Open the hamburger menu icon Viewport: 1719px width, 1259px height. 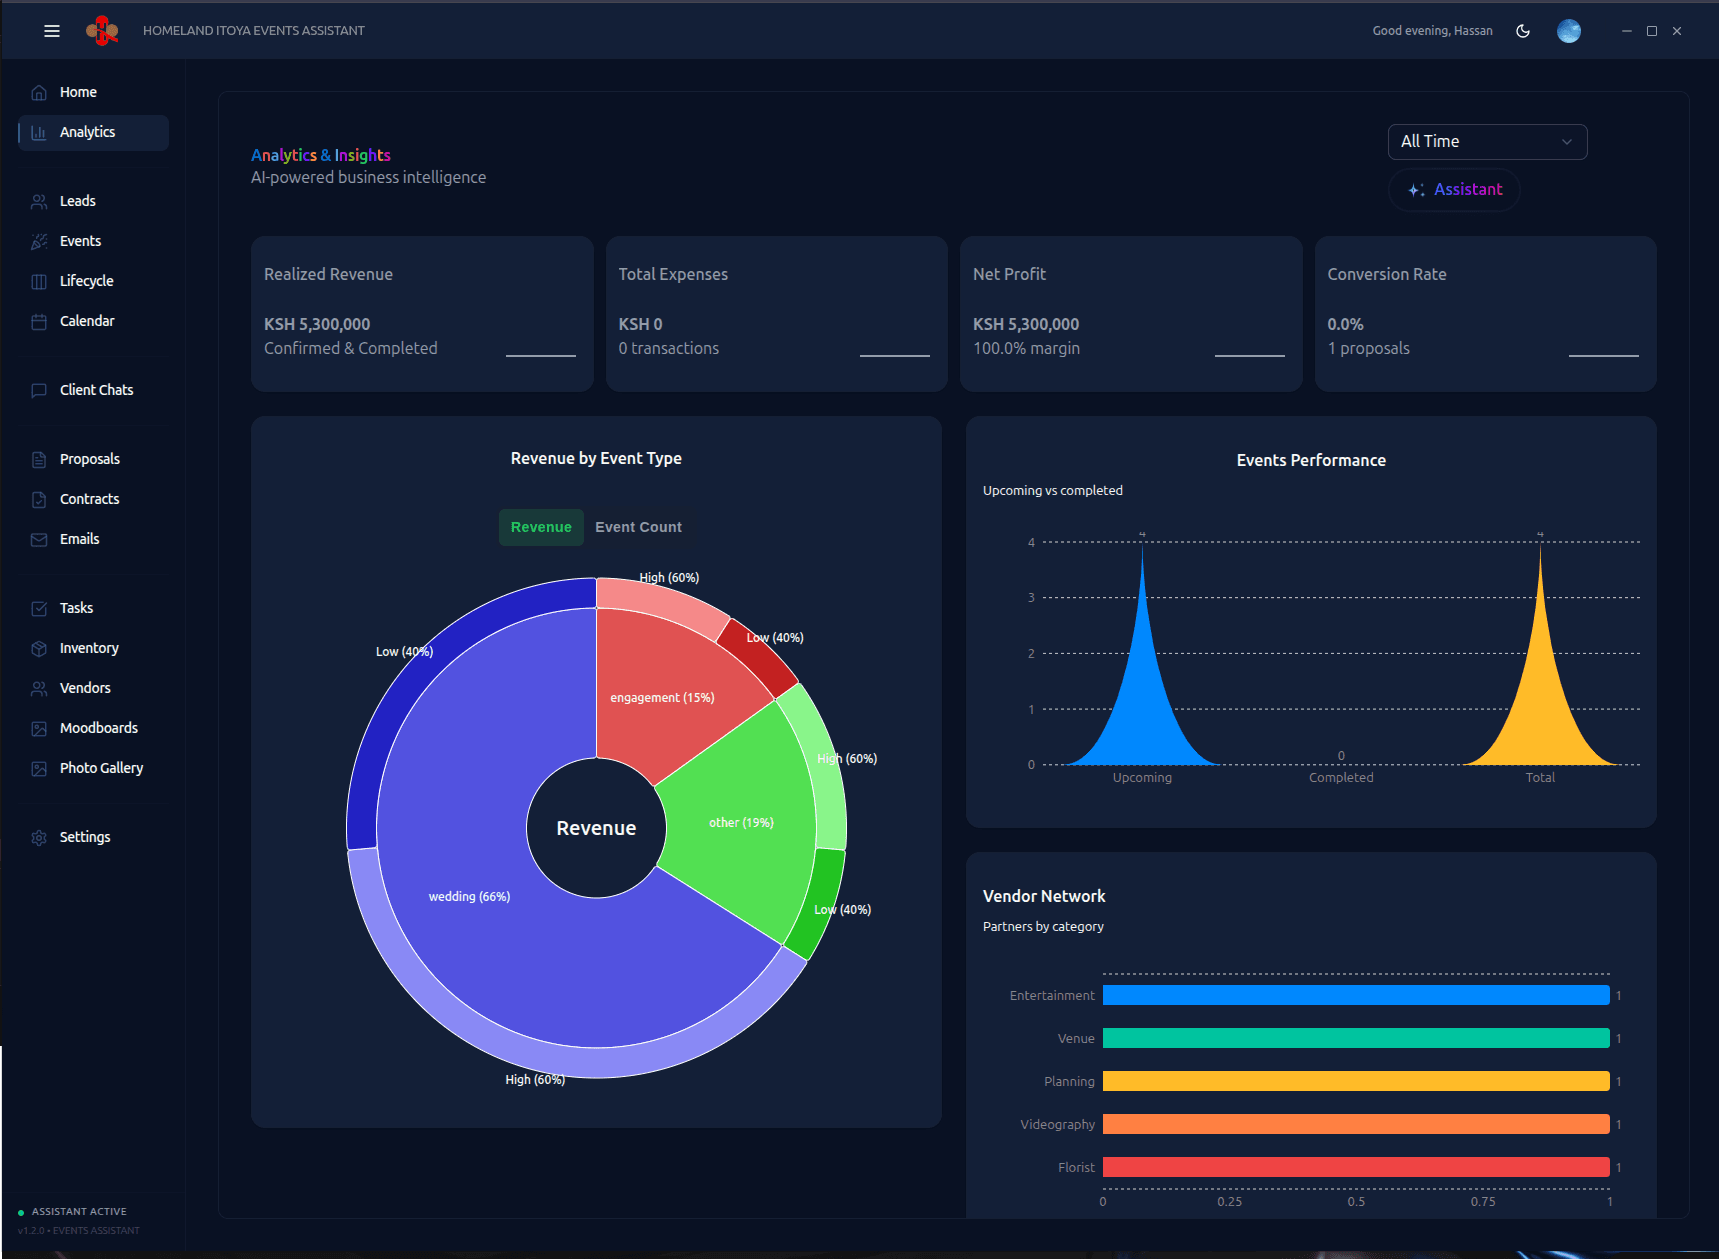coord(52,31)
